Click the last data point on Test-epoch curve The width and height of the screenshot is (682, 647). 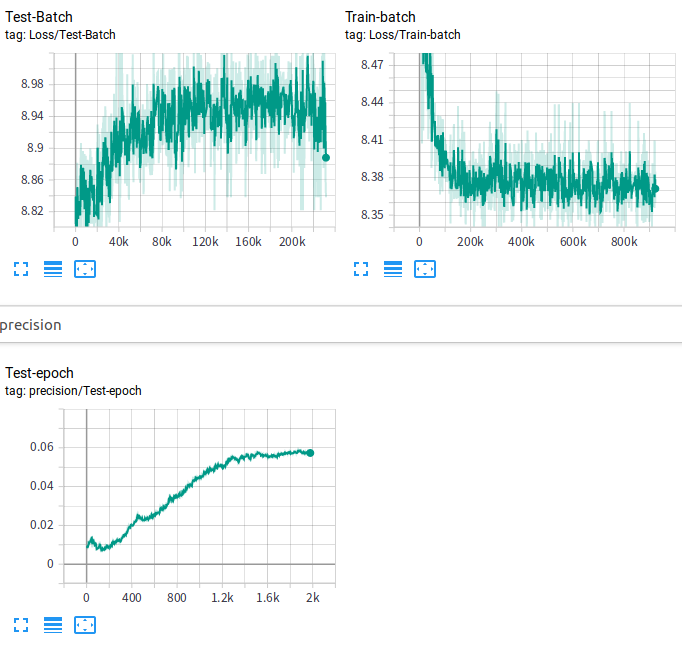pos(310,453)
